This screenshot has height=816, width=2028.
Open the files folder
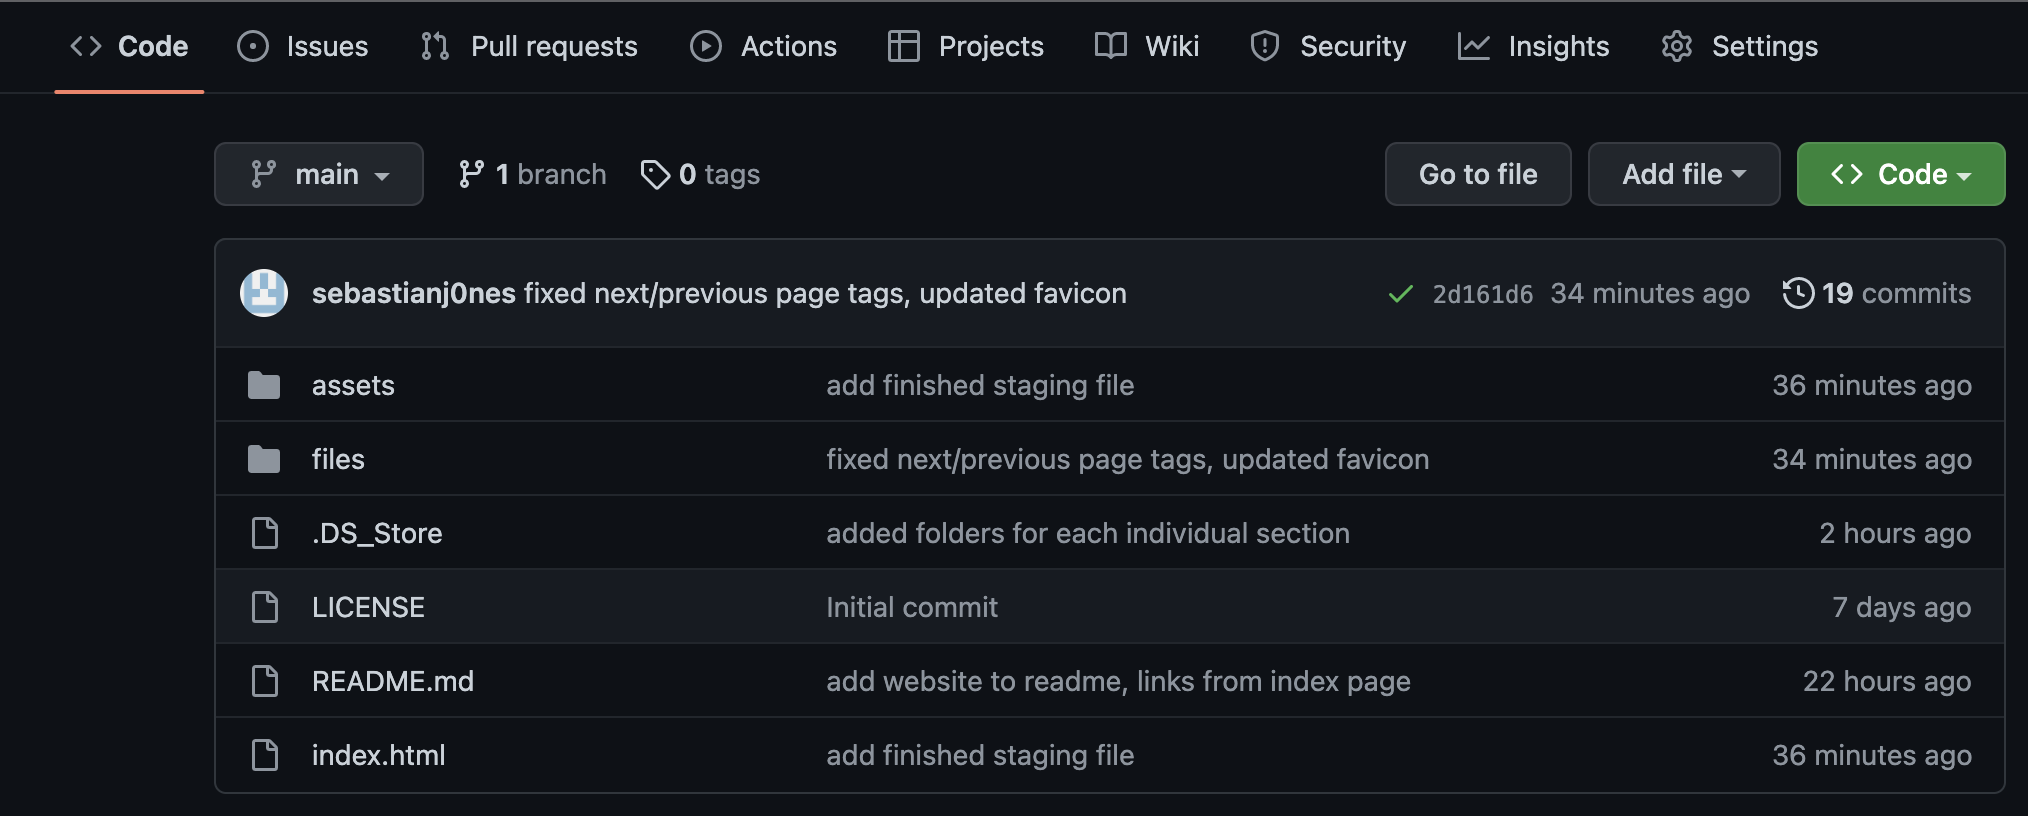338,459
